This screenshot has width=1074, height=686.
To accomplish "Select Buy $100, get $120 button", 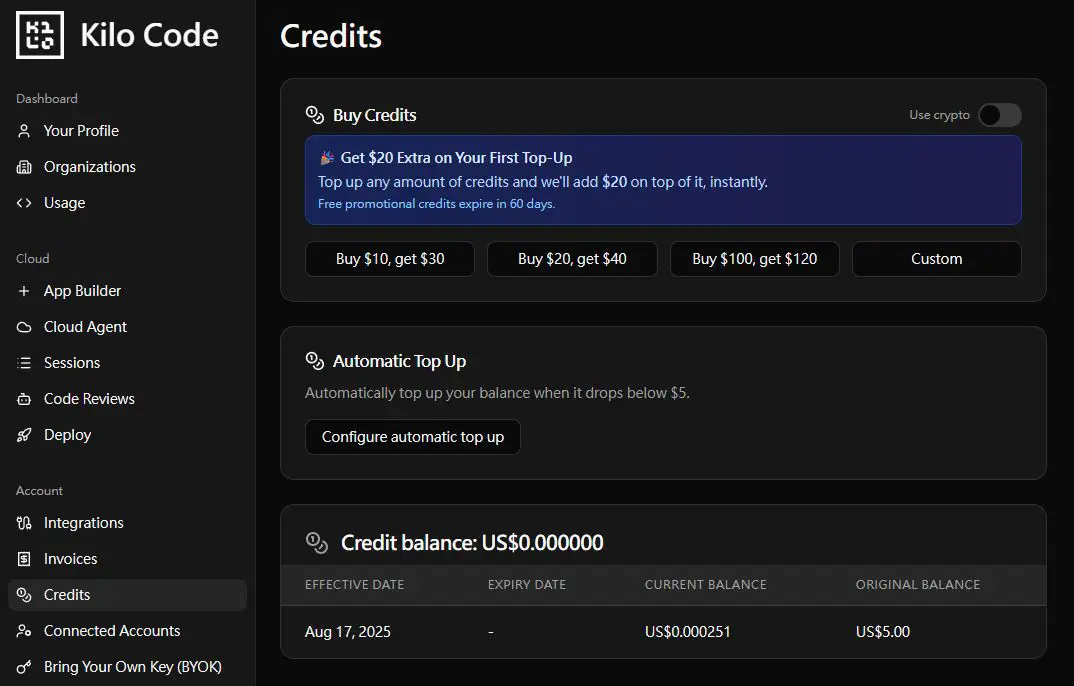I will click(754, 259).
